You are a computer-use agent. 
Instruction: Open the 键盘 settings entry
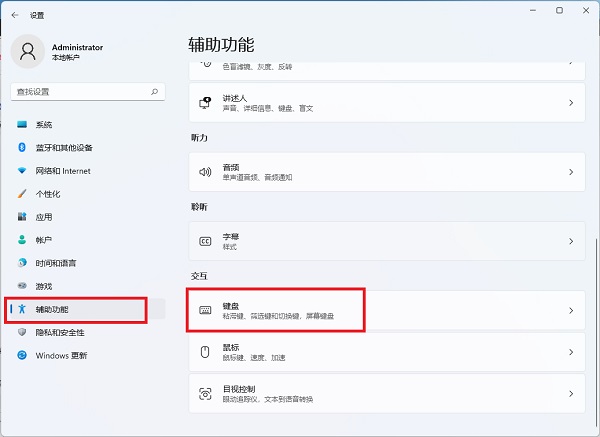(276, 310)
